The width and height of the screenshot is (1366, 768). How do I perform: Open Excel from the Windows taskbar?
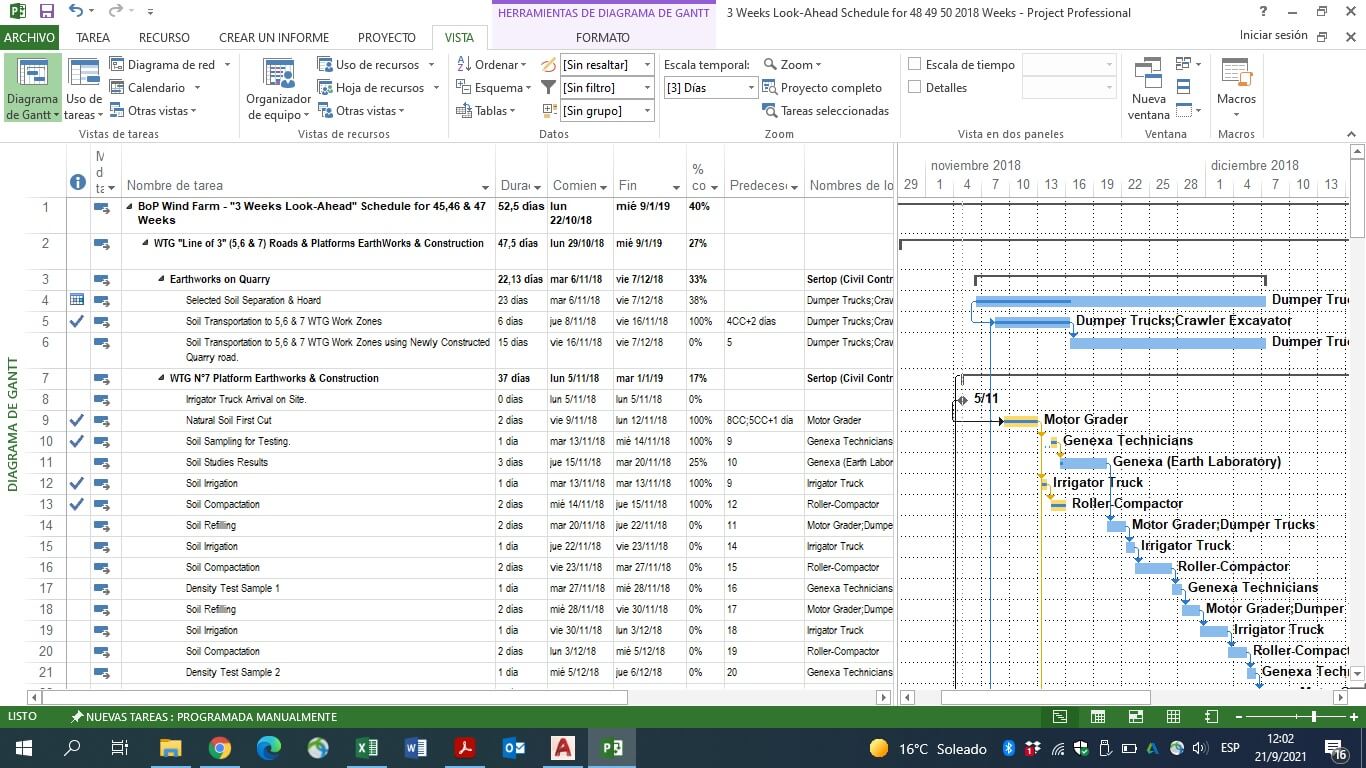pos(367,748)
